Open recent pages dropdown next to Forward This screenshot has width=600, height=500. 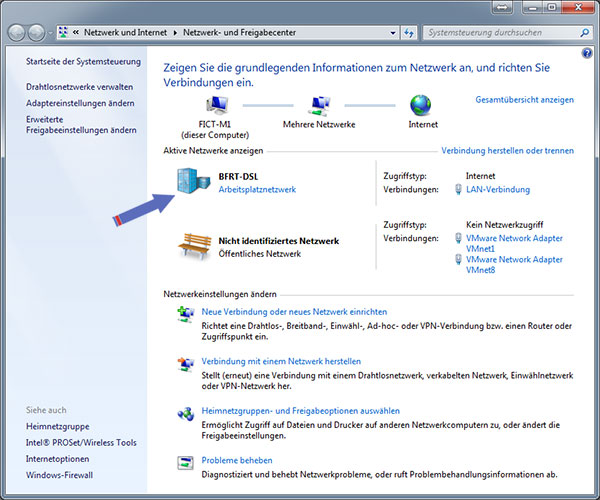pyautogui.click(x=50, y=33)
